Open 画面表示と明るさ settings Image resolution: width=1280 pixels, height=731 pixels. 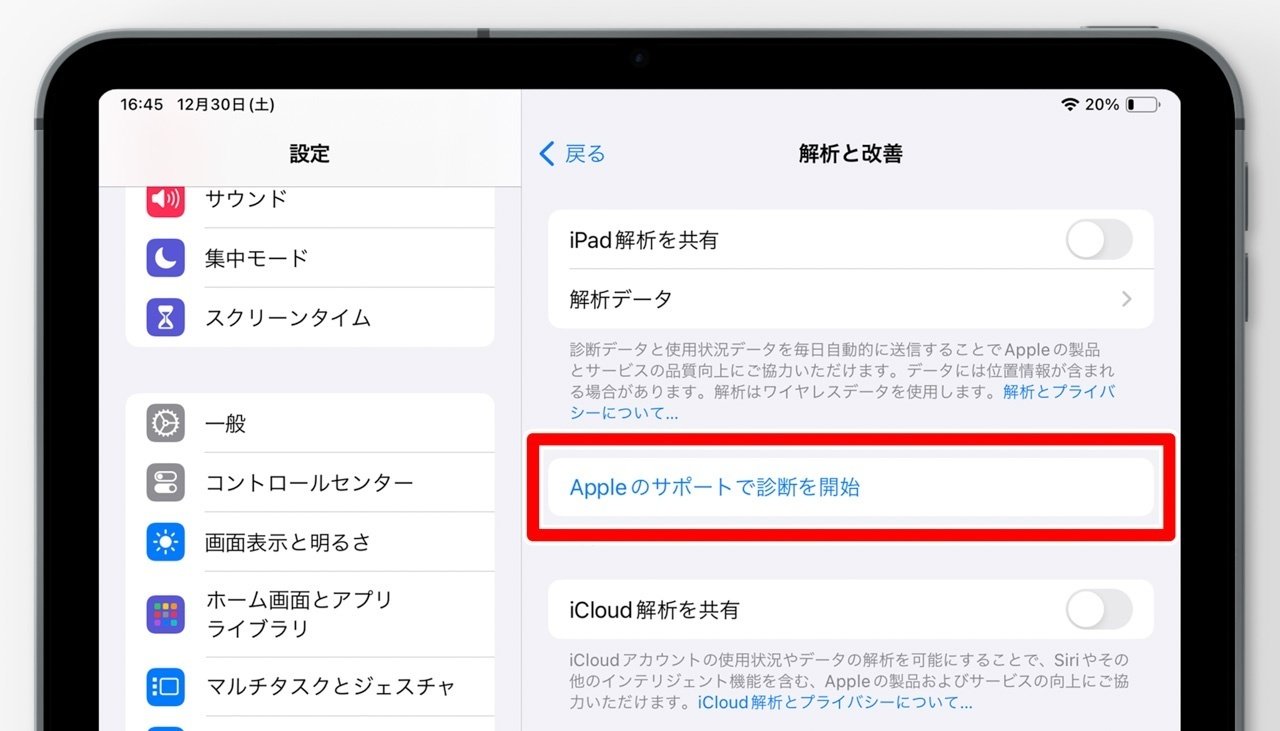310,543
